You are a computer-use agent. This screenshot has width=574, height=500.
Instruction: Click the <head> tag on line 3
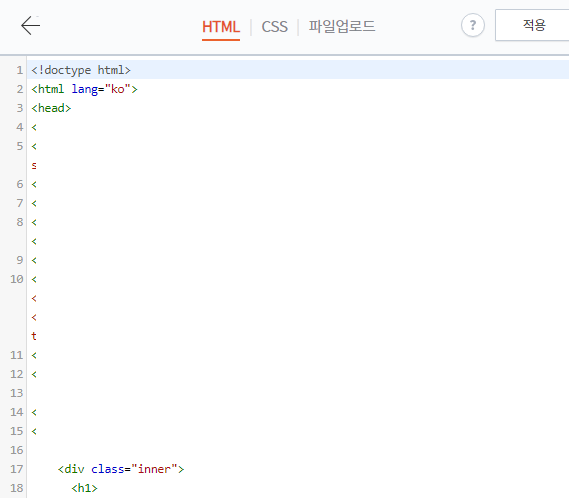51,109
